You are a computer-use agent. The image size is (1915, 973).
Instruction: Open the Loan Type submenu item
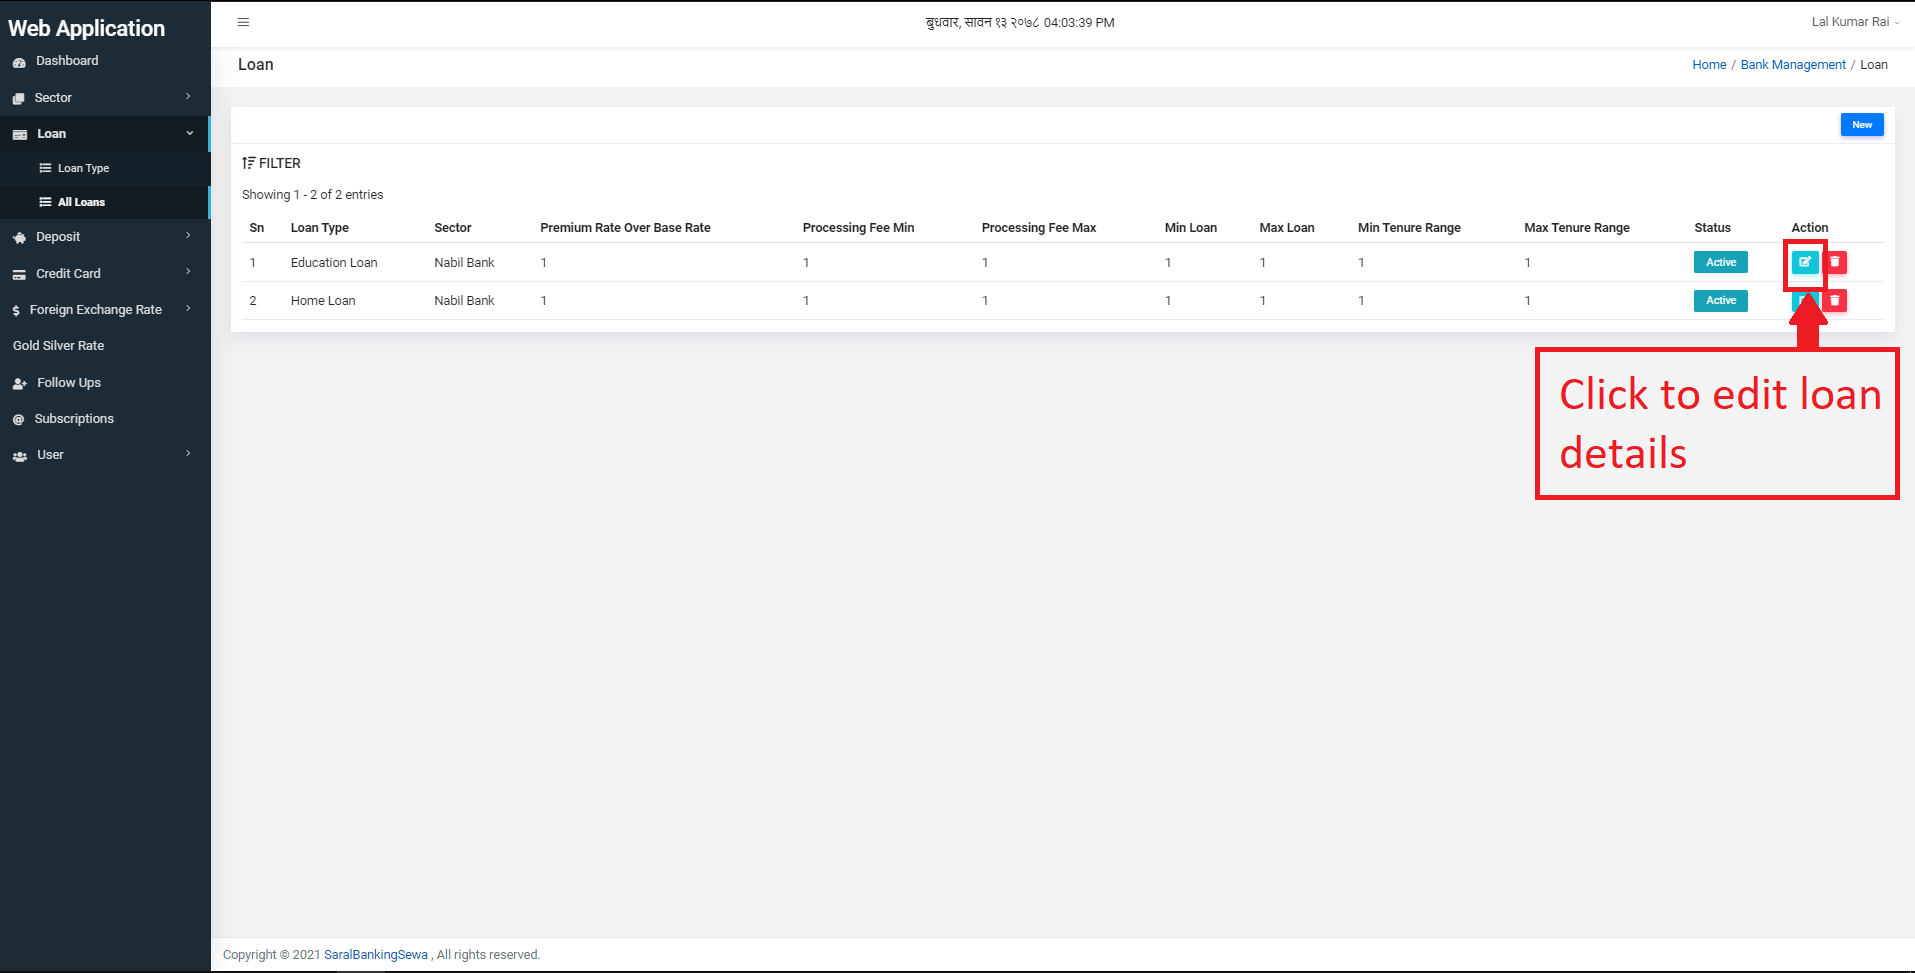pyautogui.click(x=105, y=168)
